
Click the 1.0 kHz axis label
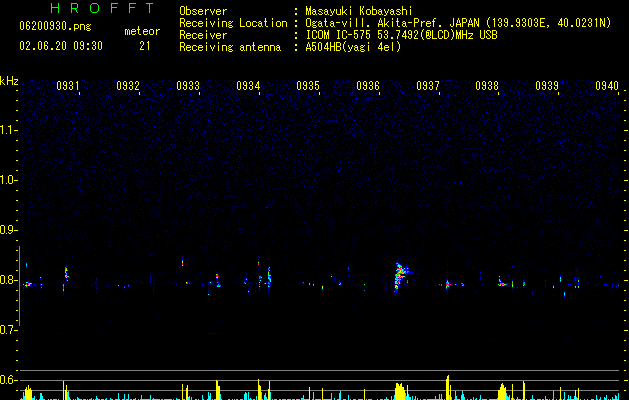(8, 180)
